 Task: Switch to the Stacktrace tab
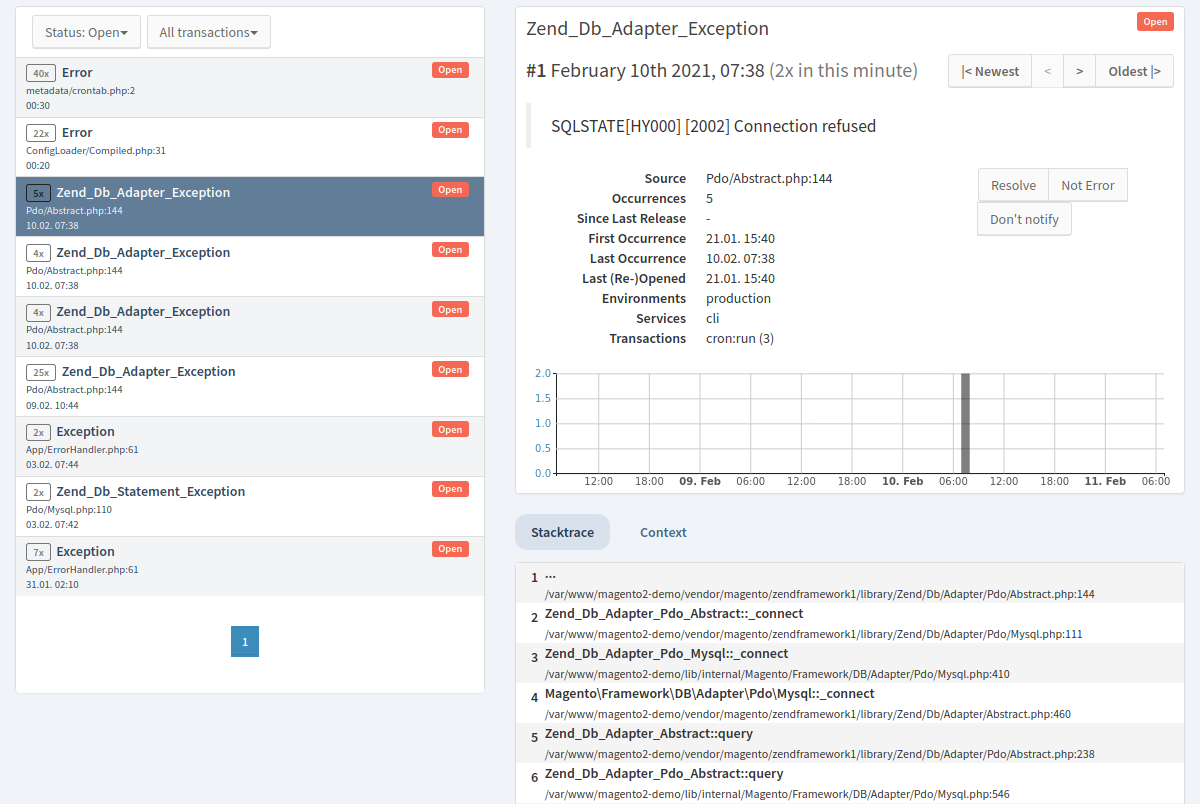562,532
